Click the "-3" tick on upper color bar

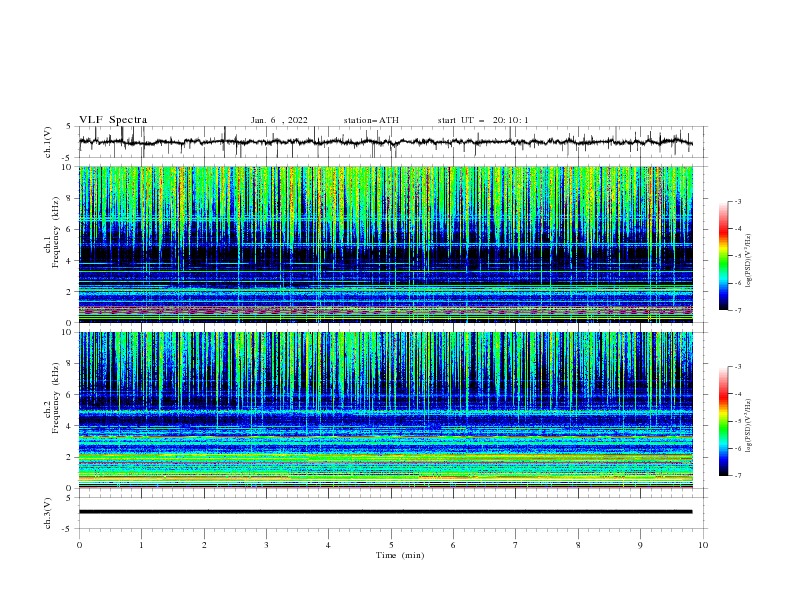[737, 201]
